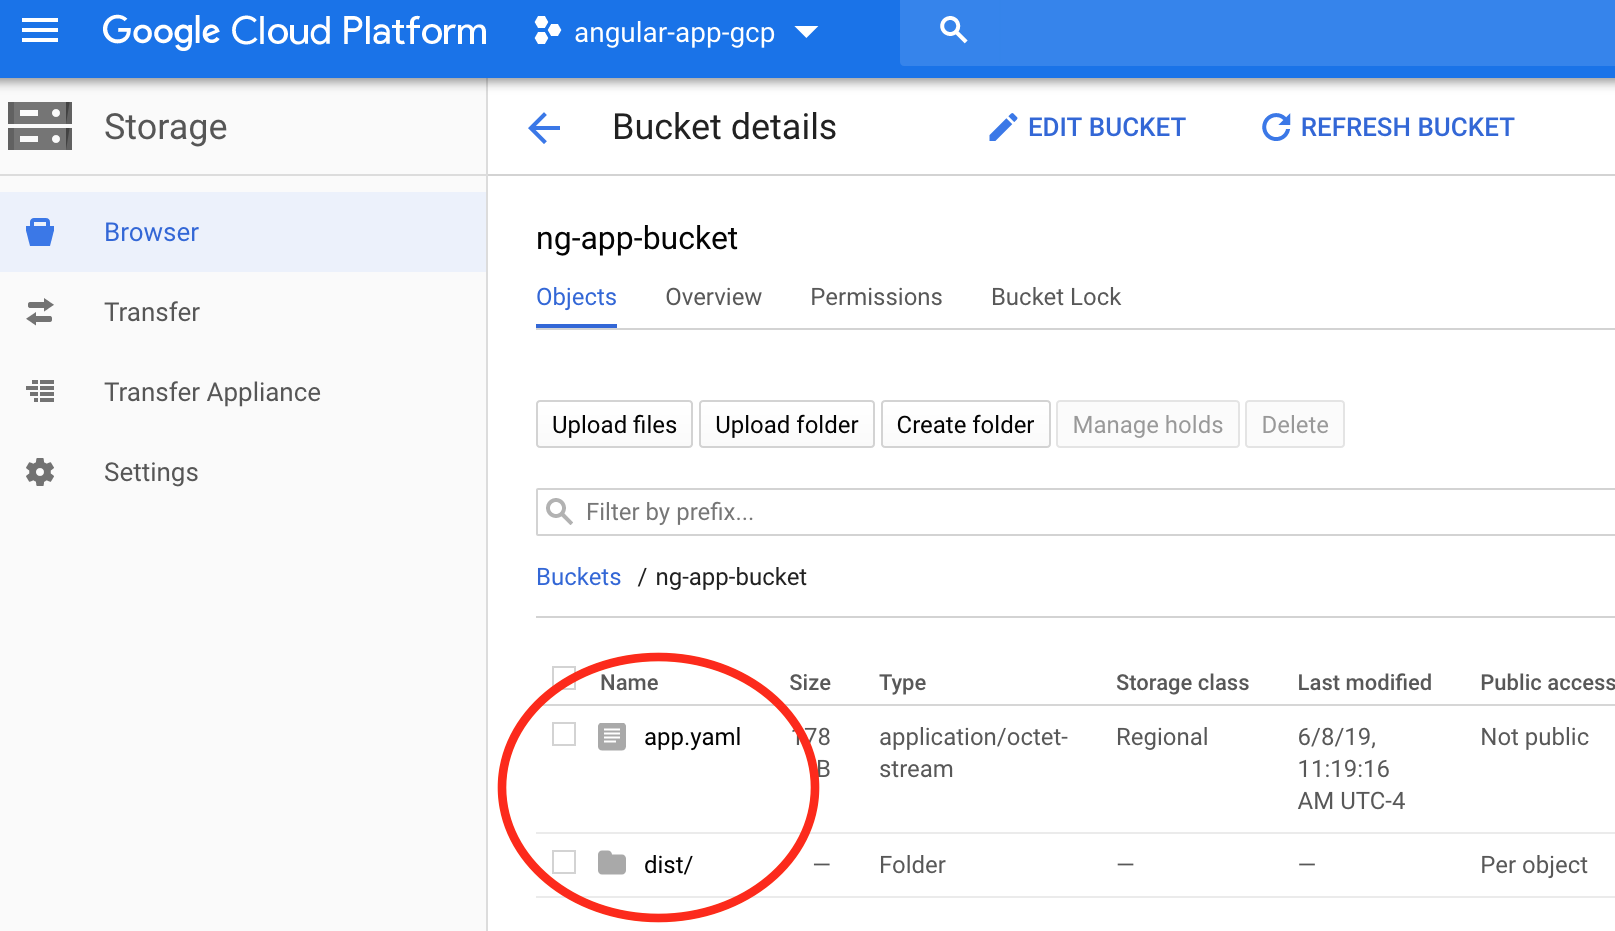Click the search magnifier icon in header
The width and height of the screenshot is (1615, 931).
(x=953, y=31)
